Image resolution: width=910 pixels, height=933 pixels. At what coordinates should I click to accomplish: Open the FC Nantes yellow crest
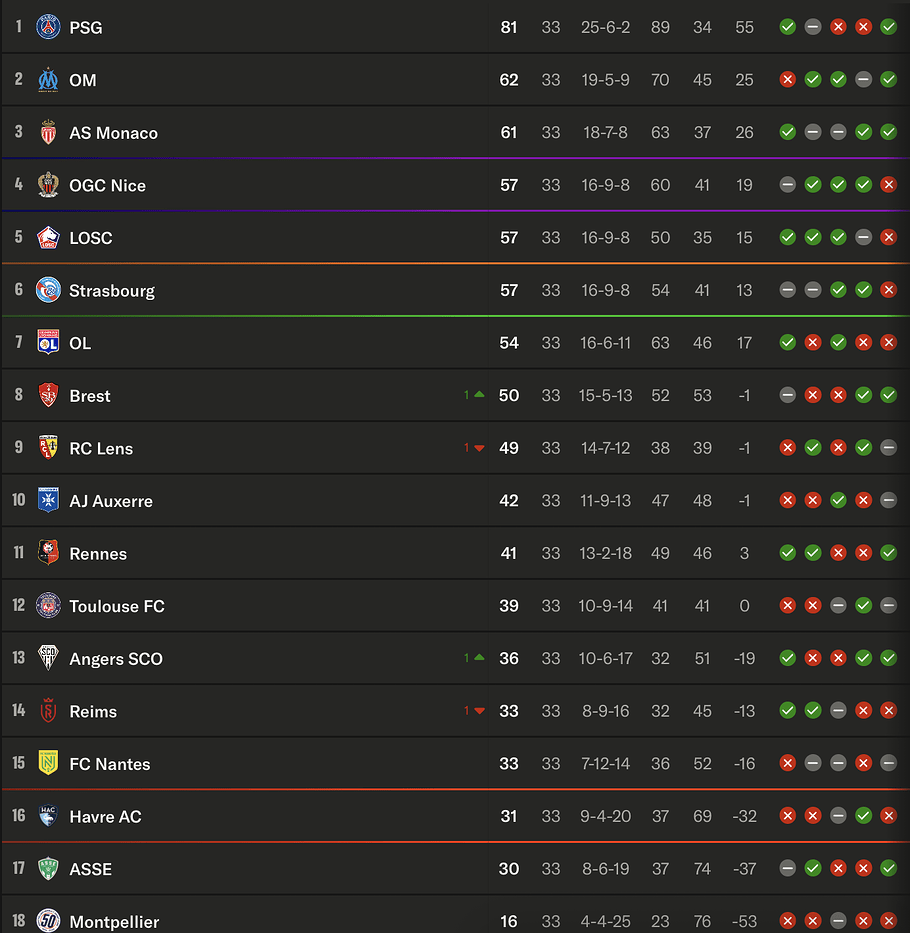(48, 763)
